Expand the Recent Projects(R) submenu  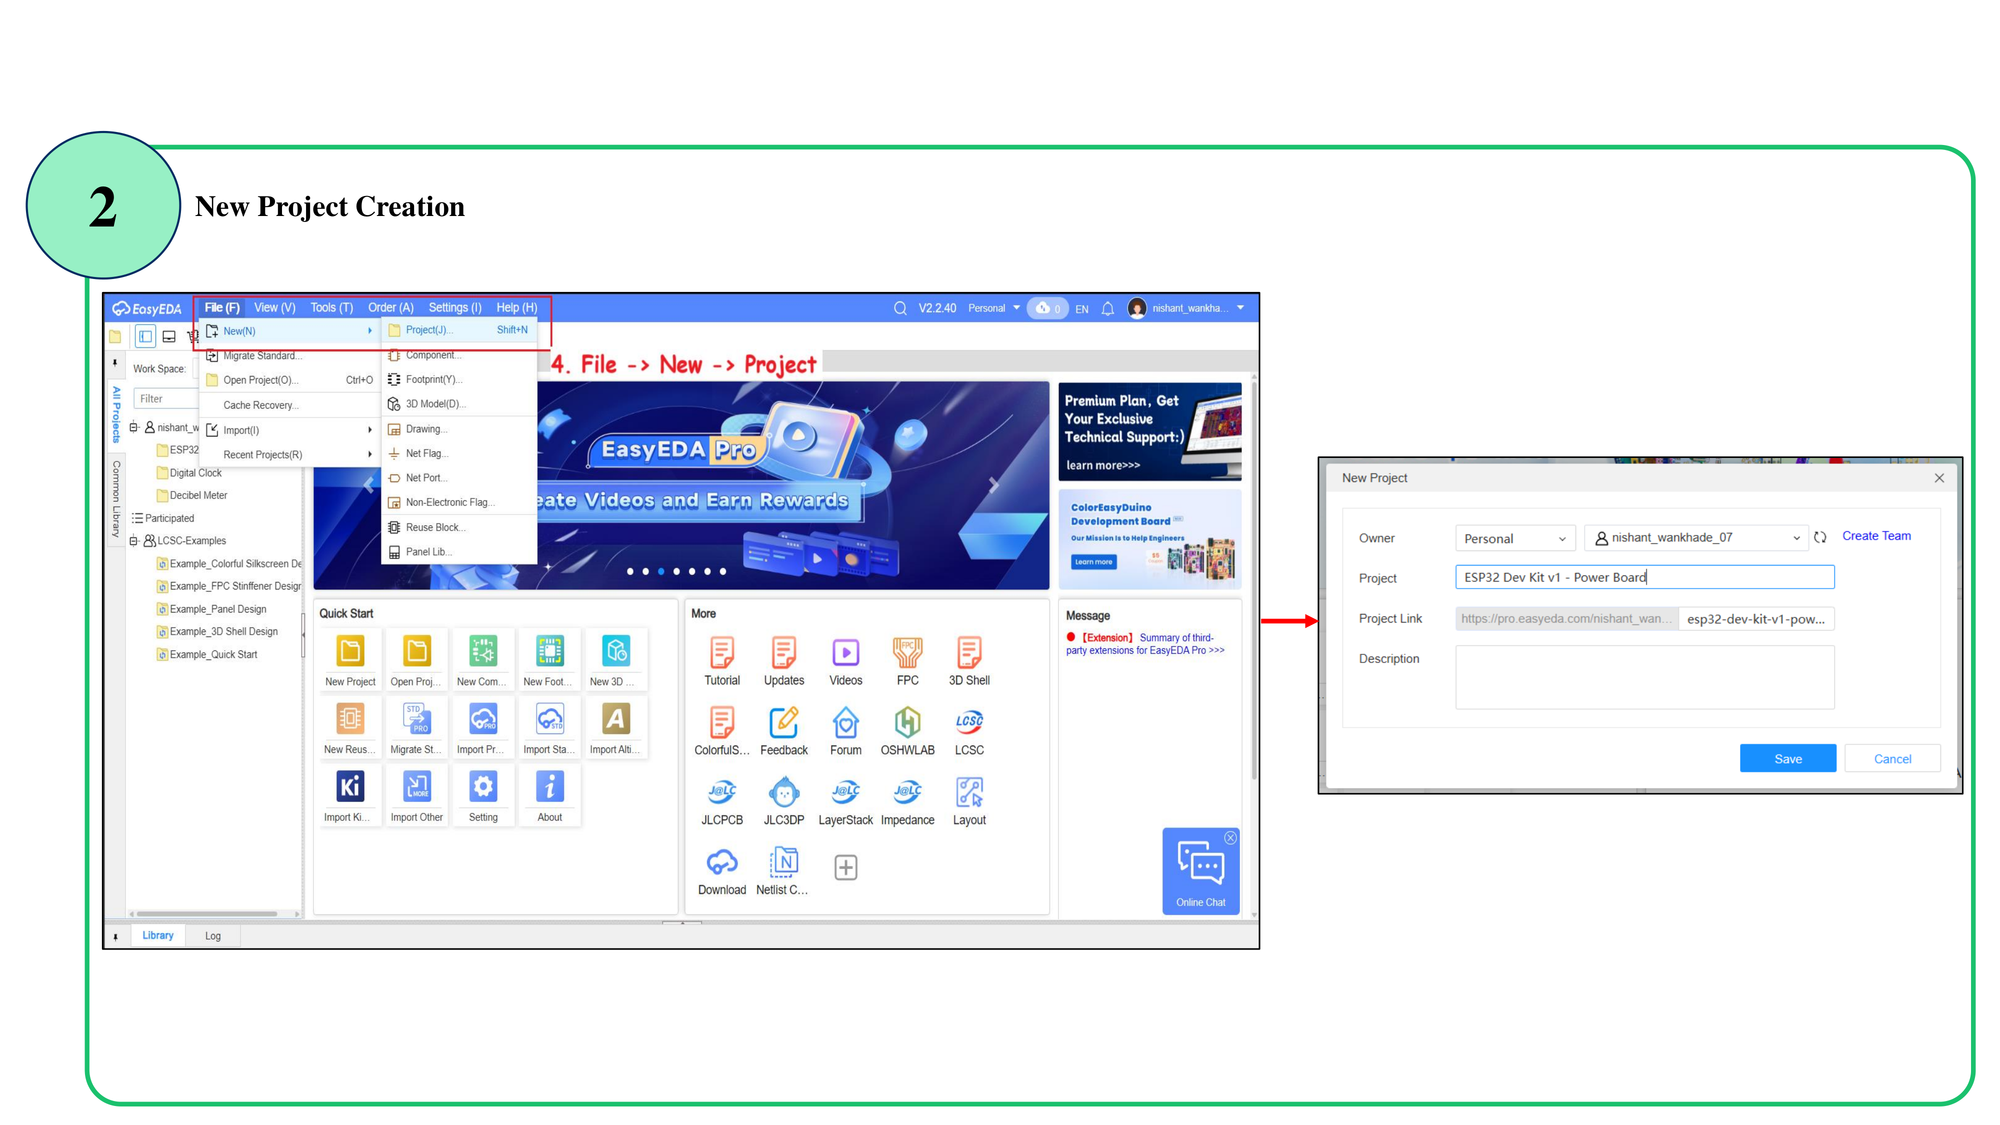289,455
